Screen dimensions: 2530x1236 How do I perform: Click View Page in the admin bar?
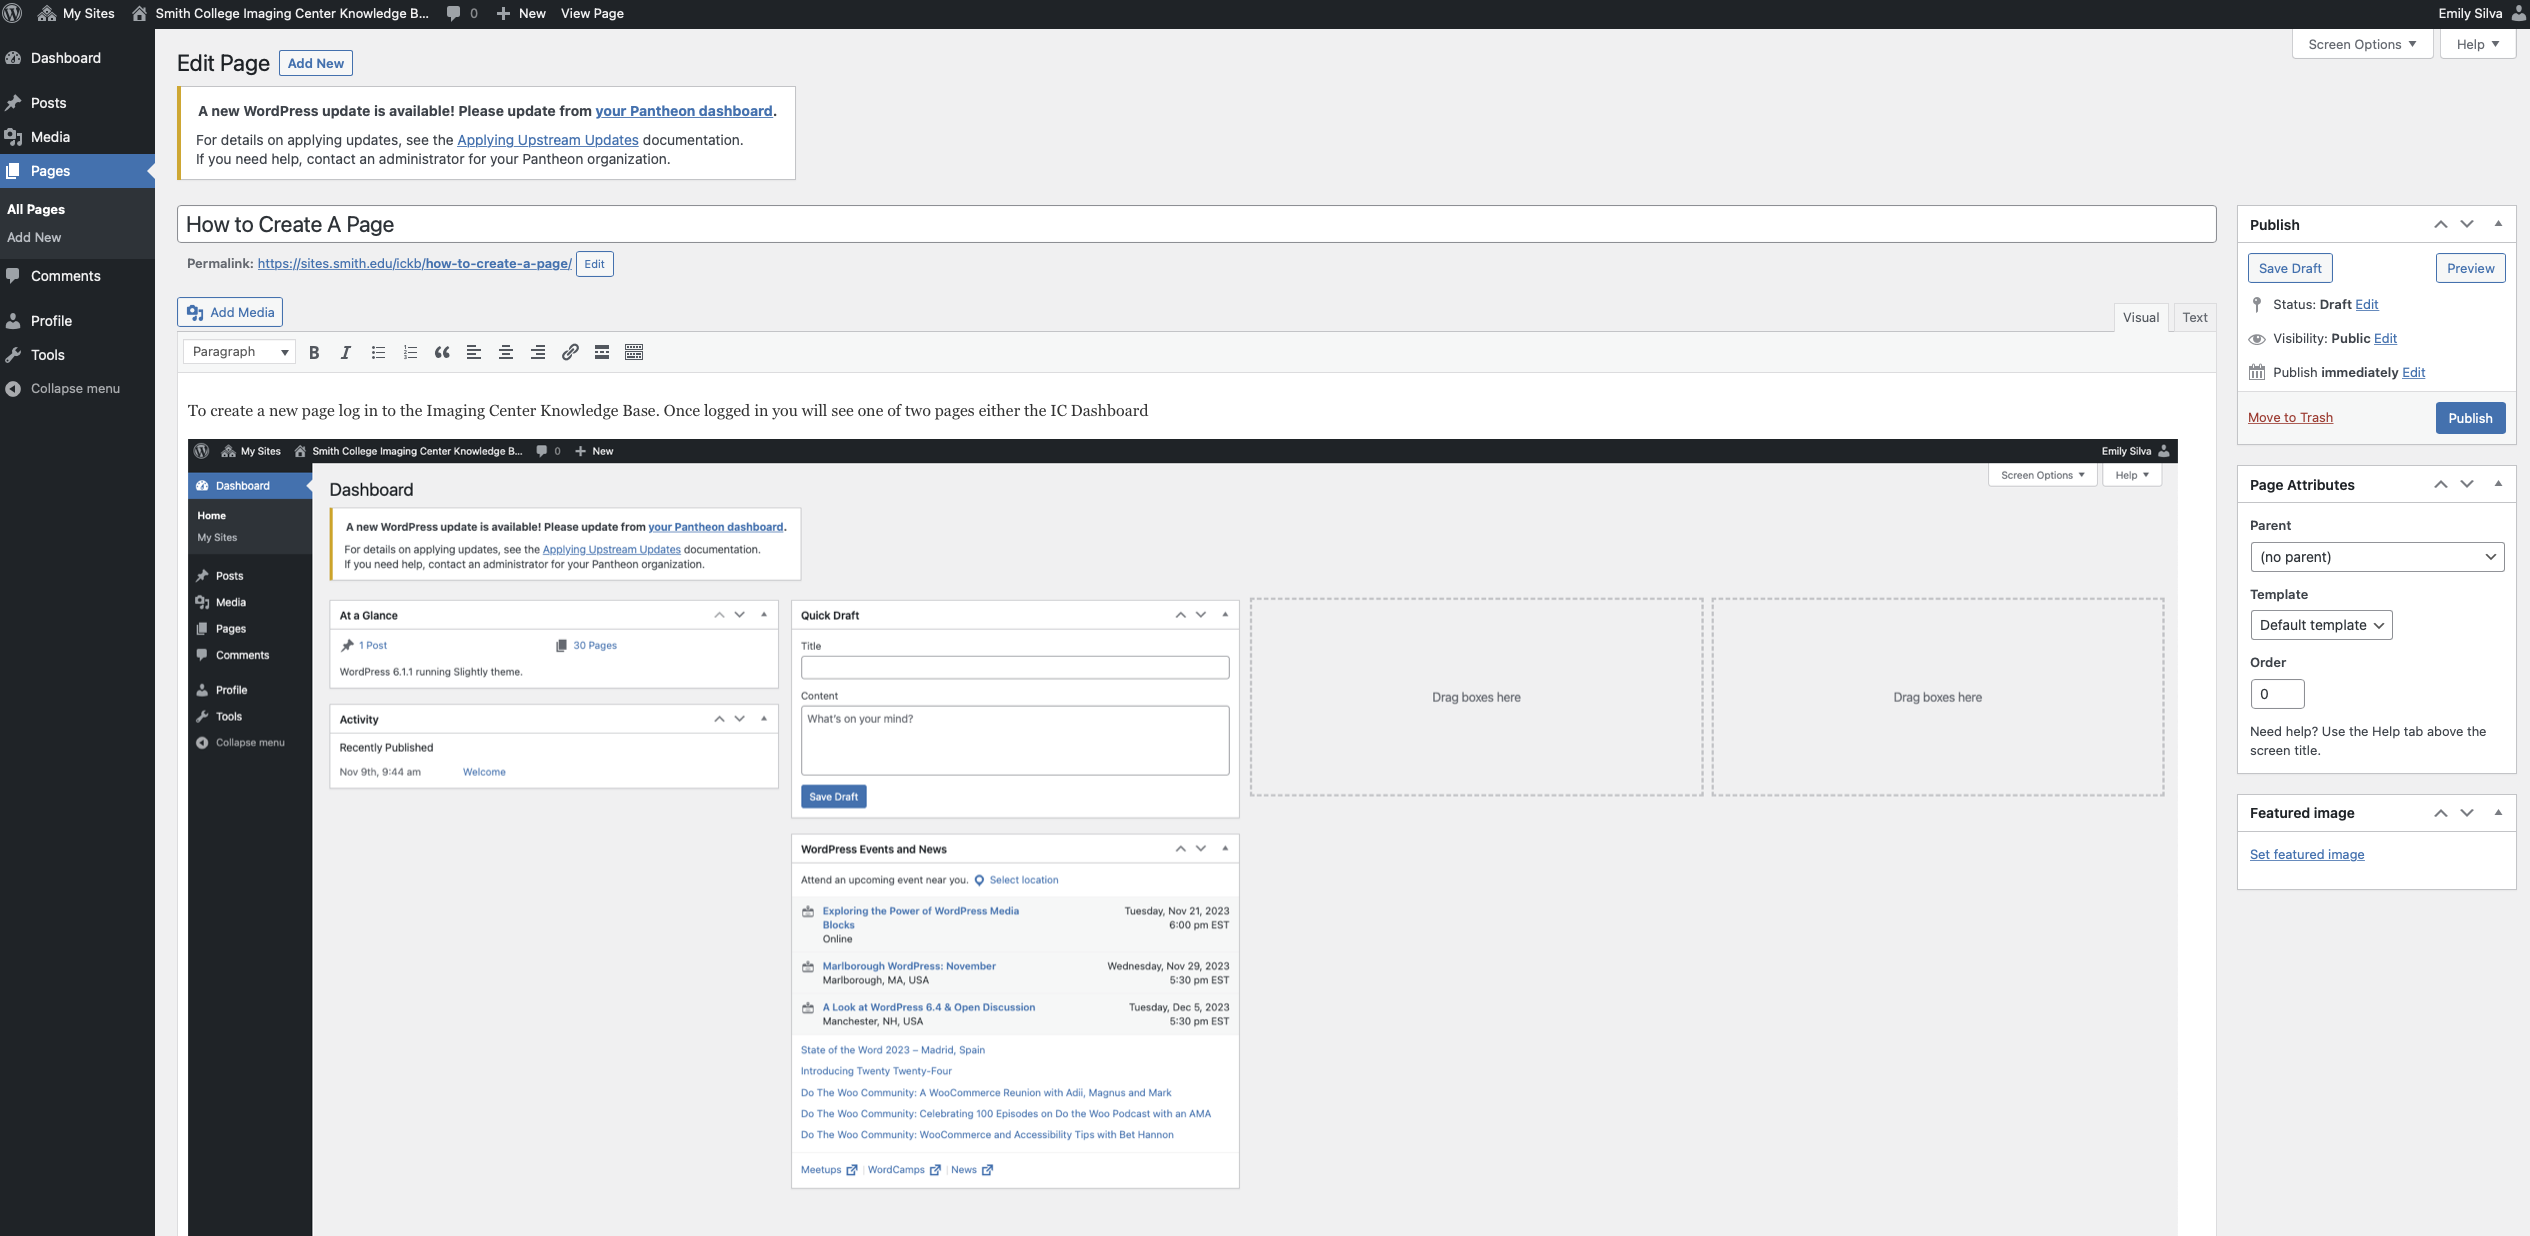[592, 13]
